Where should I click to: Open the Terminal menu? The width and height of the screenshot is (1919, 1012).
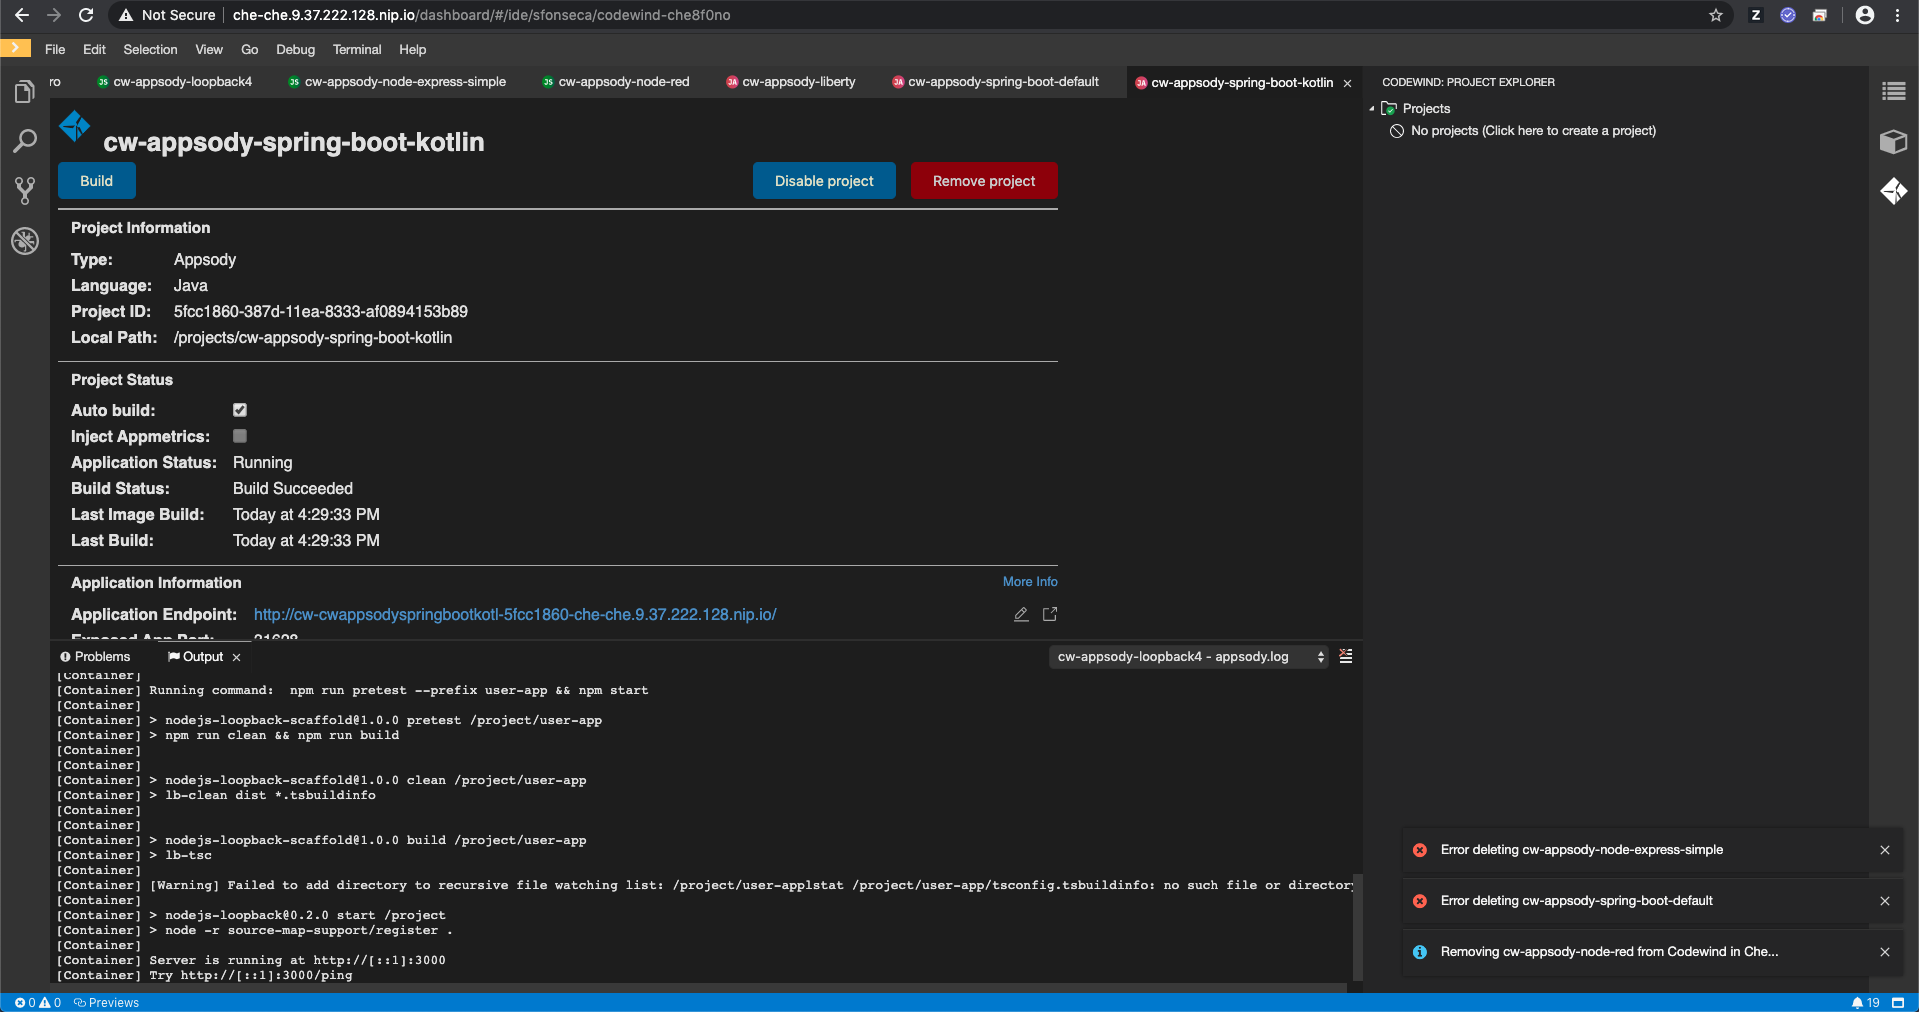[x=356, y=49]
